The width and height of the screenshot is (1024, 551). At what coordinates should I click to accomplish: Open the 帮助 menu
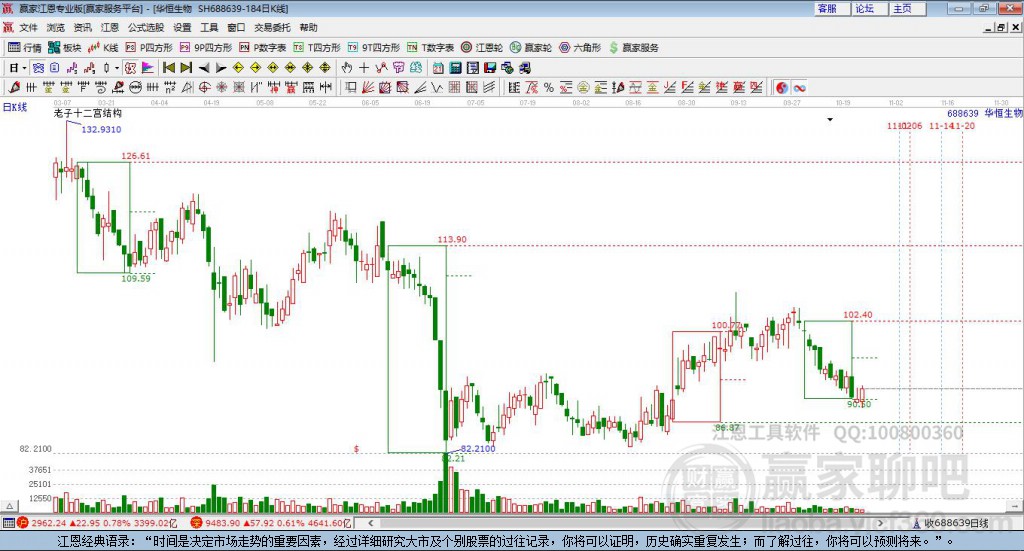coord(308,27)
